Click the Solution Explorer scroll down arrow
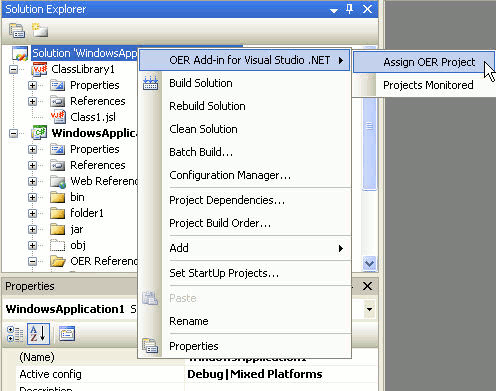The width and height of the screenshot is (496, 391). pos(369,264)
